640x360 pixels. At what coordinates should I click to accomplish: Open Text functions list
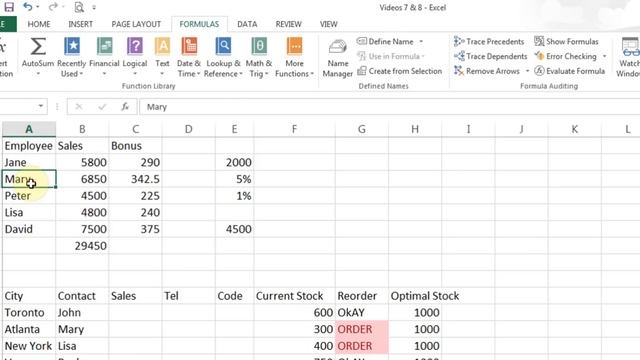point(162,57)
